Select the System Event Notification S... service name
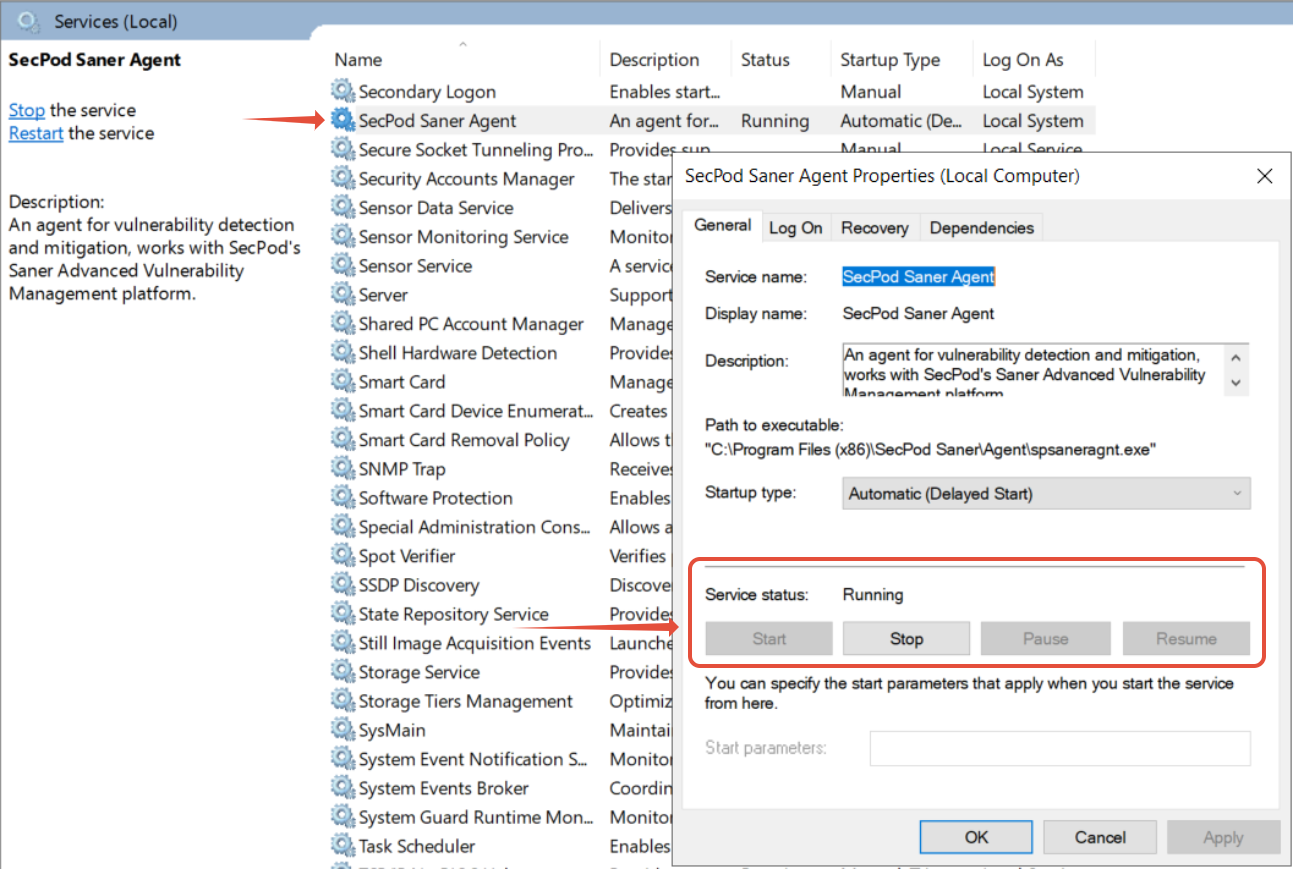This screenshot has width=1293, height=869. (x=473, y=759)
